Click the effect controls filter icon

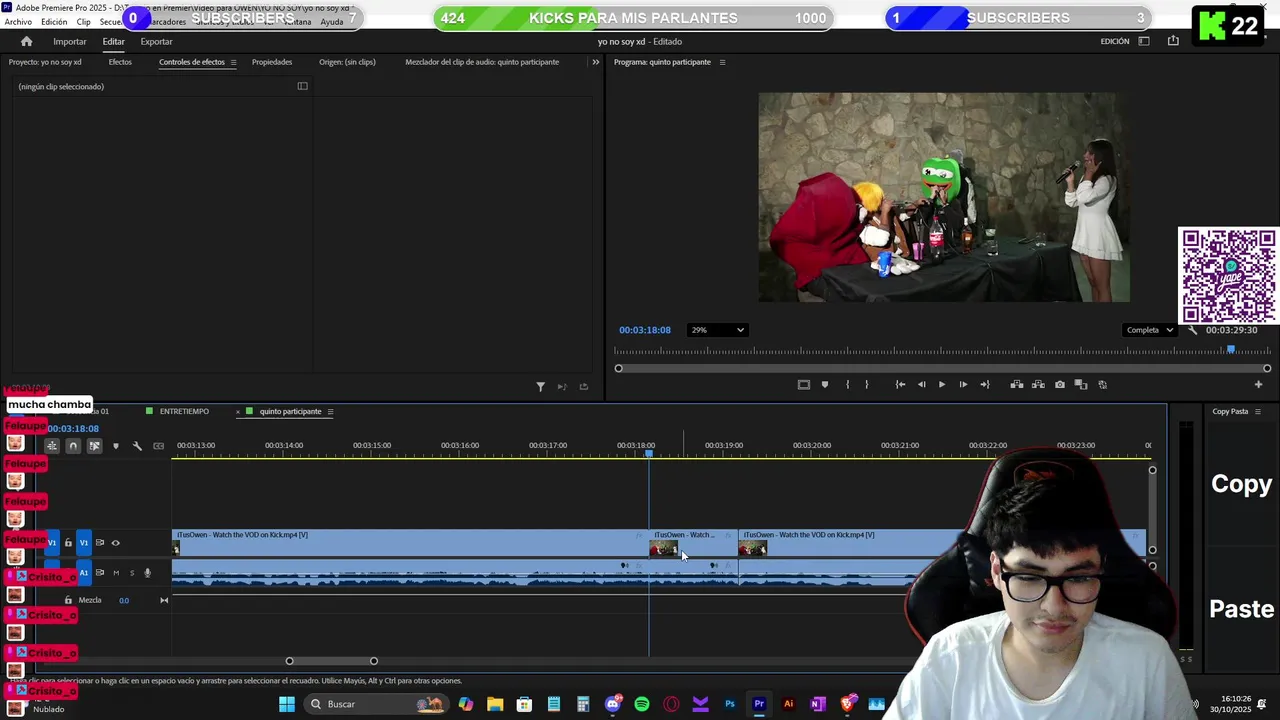click(540, 387)
